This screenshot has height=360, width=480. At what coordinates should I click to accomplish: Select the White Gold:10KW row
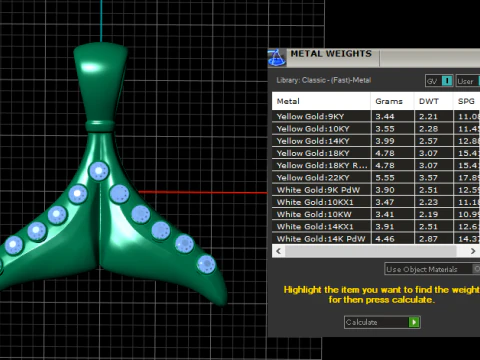coord(376,214)
